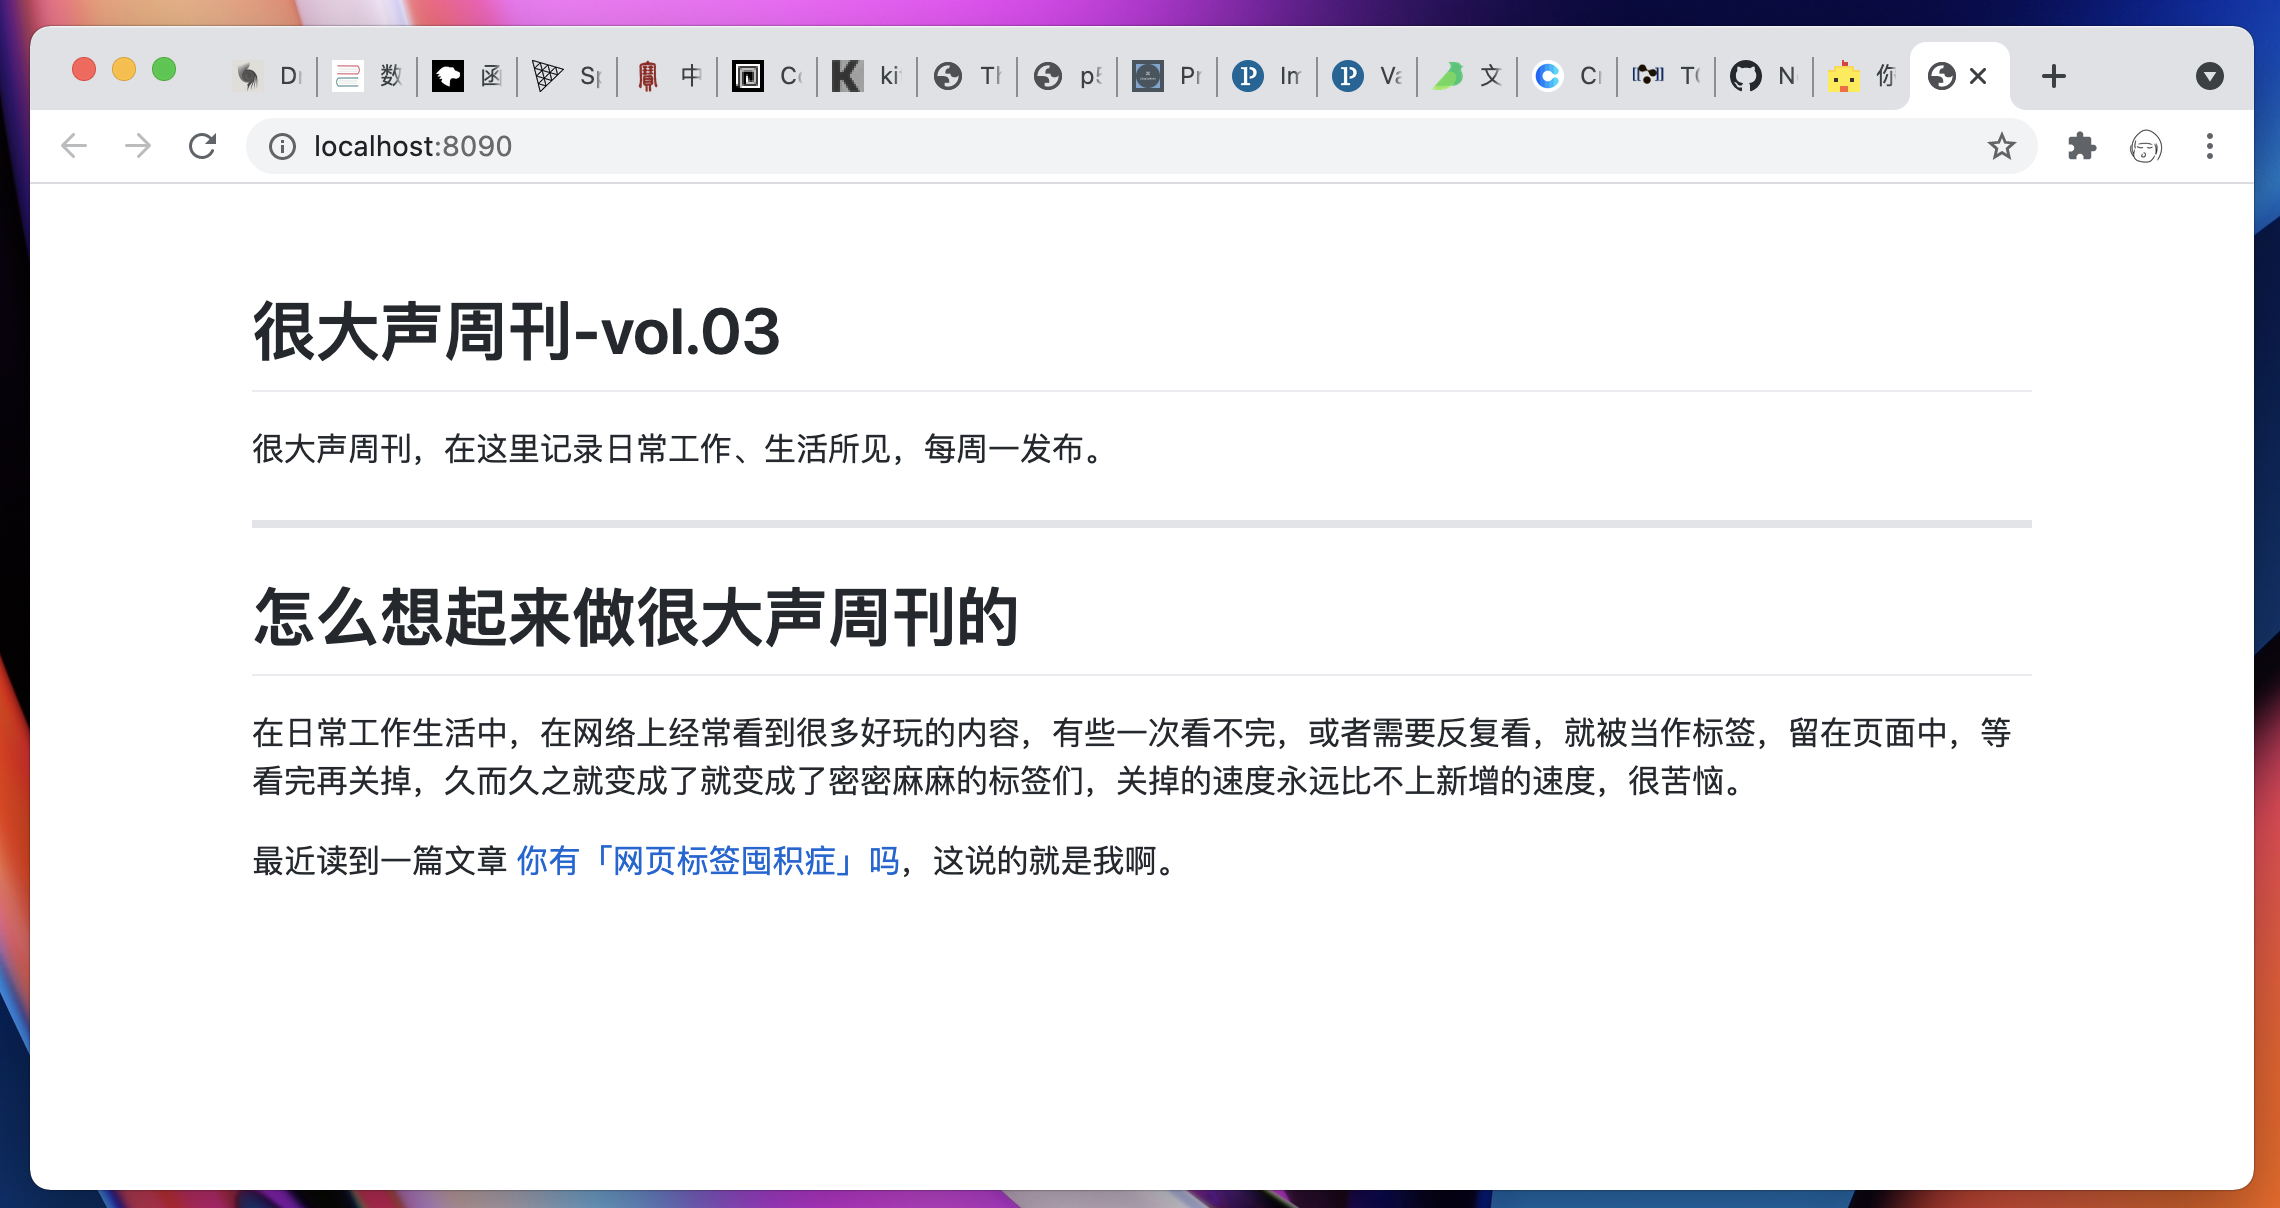Switch to the tab labeled In
The image size is (2280, 1208).
pyautogui.click(x=1267, y=76)
